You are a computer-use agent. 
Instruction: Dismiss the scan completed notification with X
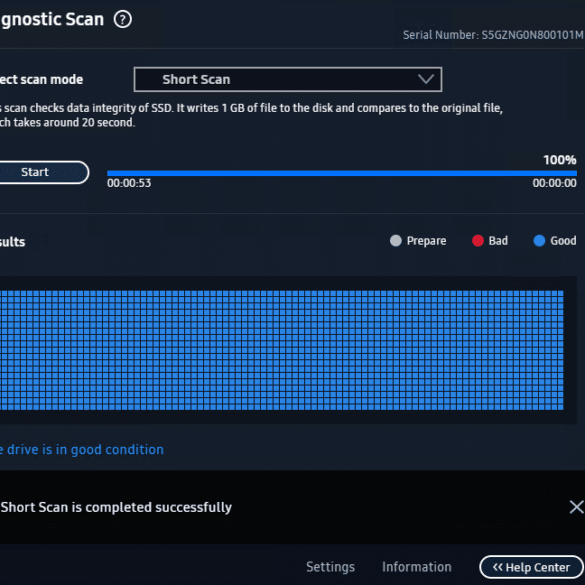(576, 507)
